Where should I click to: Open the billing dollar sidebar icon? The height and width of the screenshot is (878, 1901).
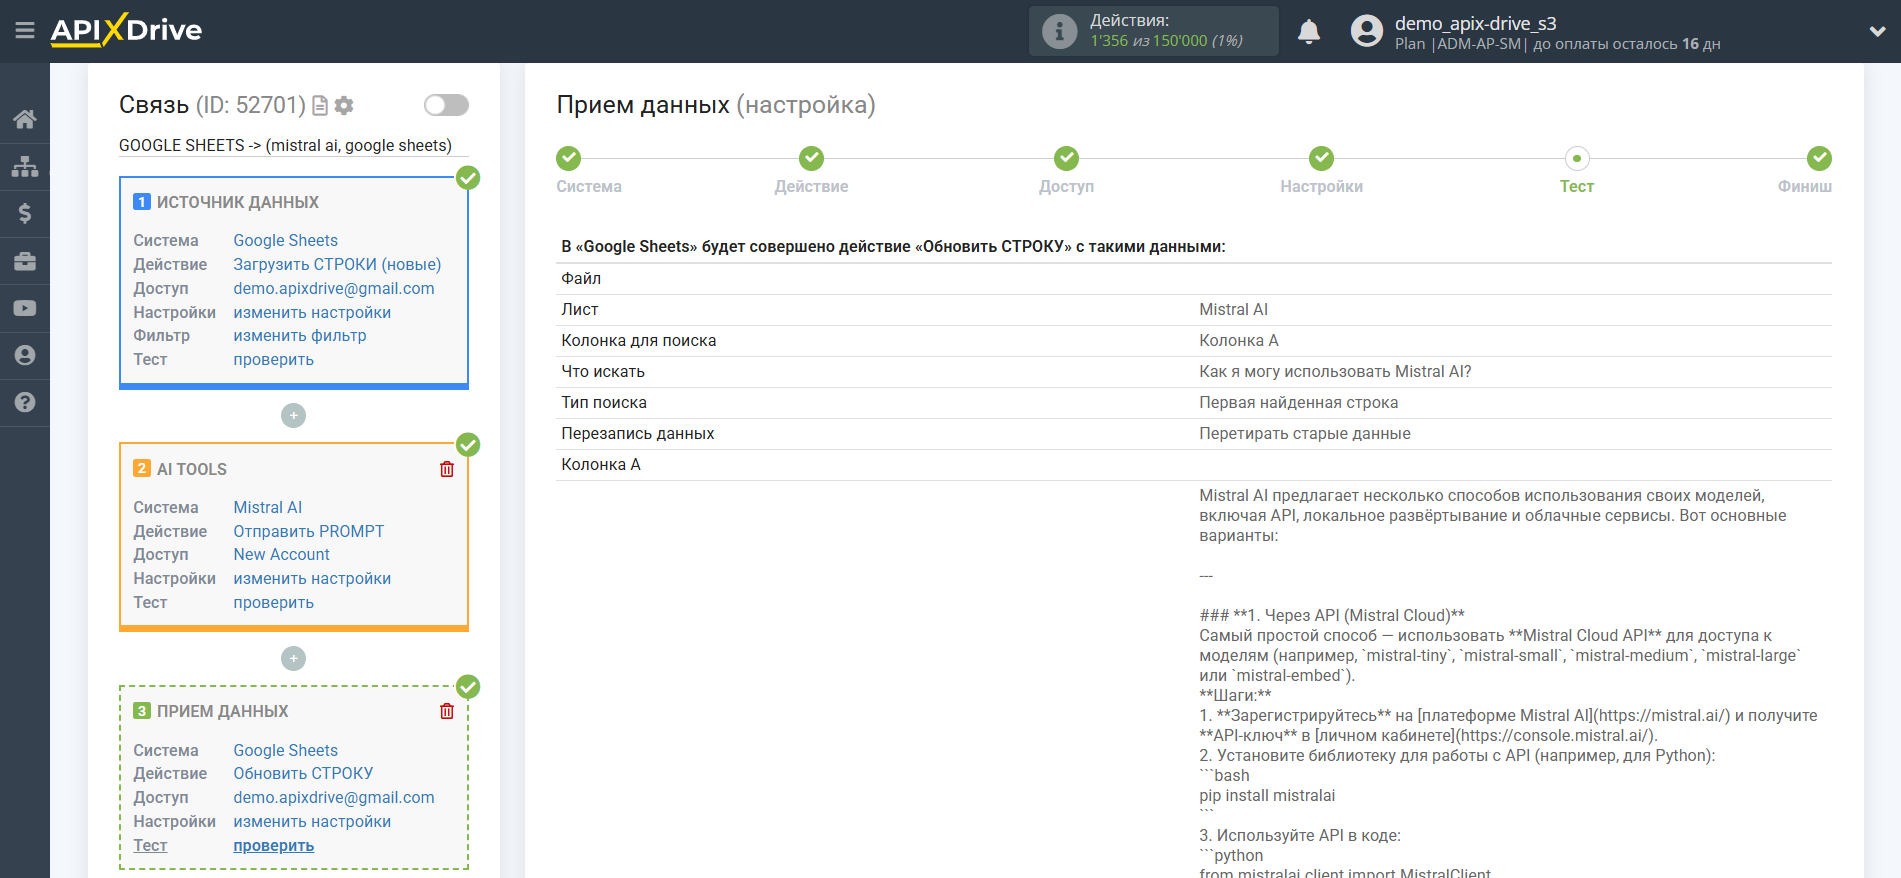point(25,213)
